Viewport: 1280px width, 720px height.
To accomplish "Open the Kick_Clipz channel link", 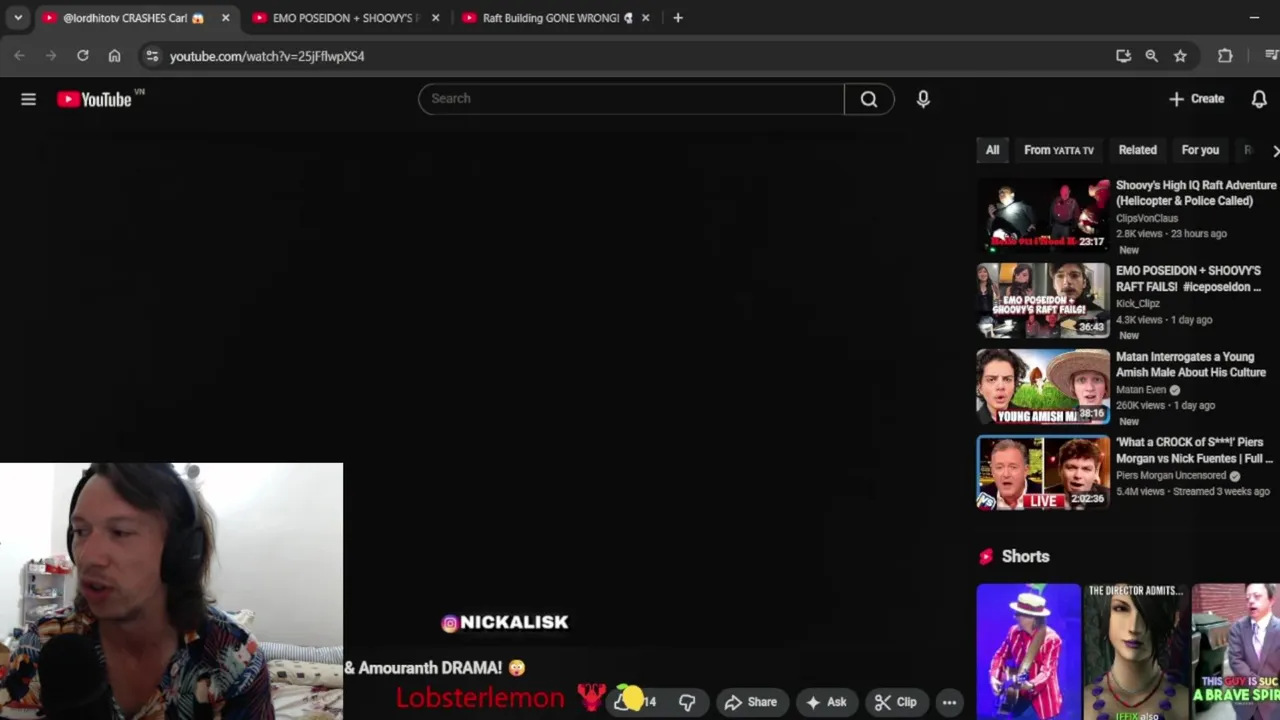I will (1138, 304).
